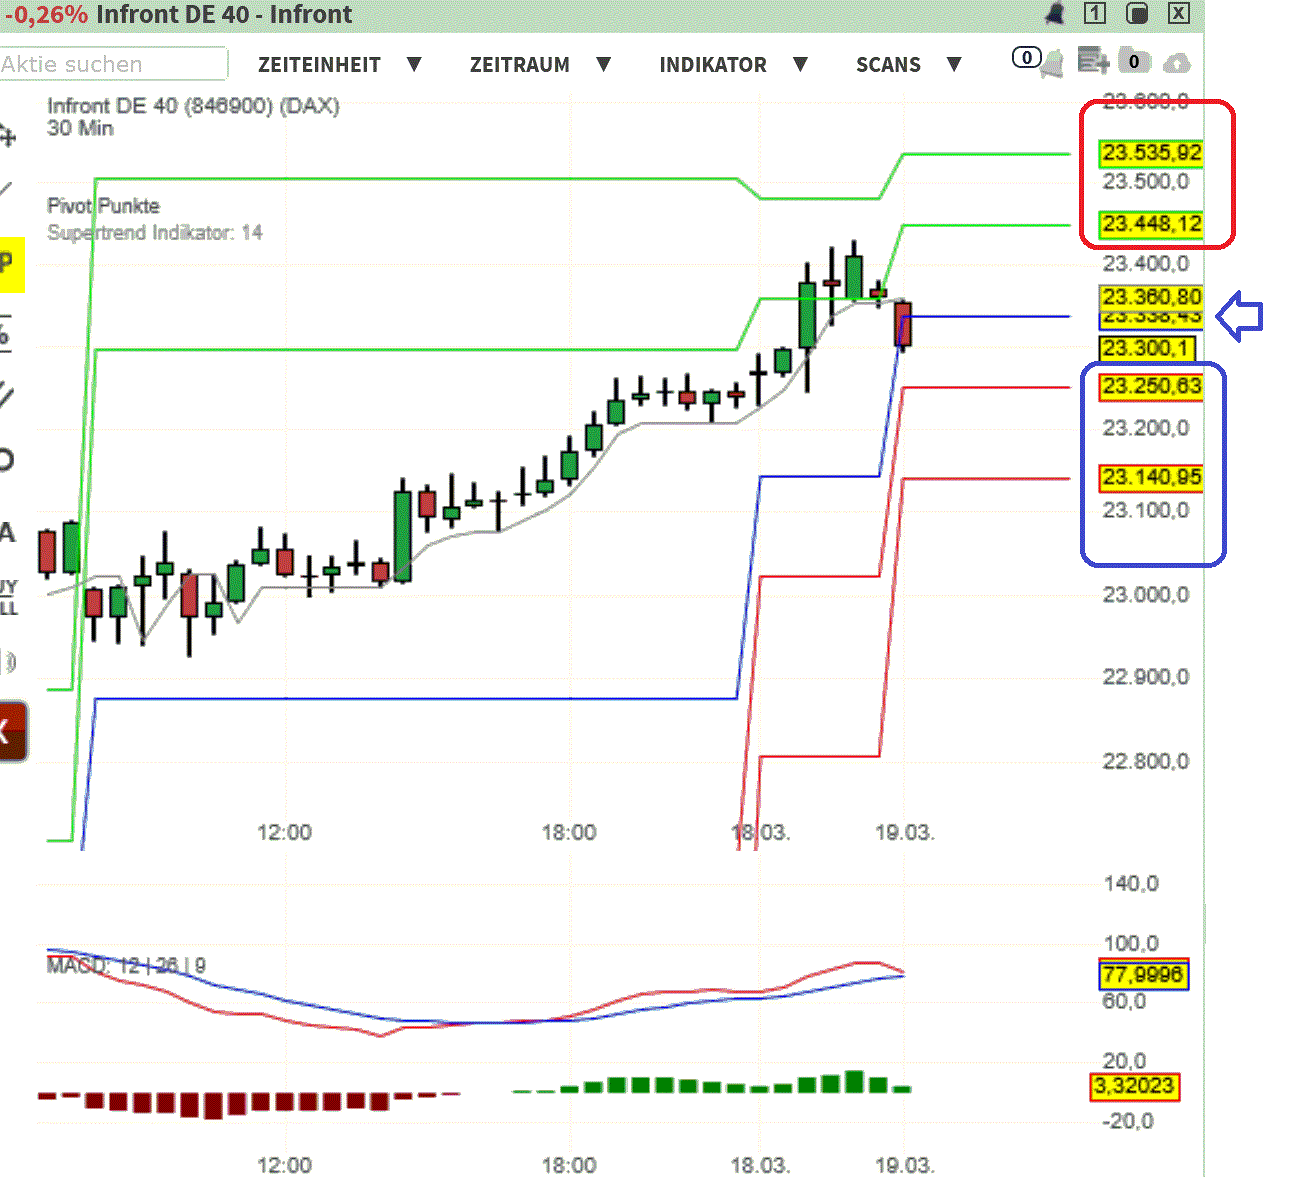Click the Supertrend Indikator 14 label
Screen dimensions: 1292x1197
155,232
